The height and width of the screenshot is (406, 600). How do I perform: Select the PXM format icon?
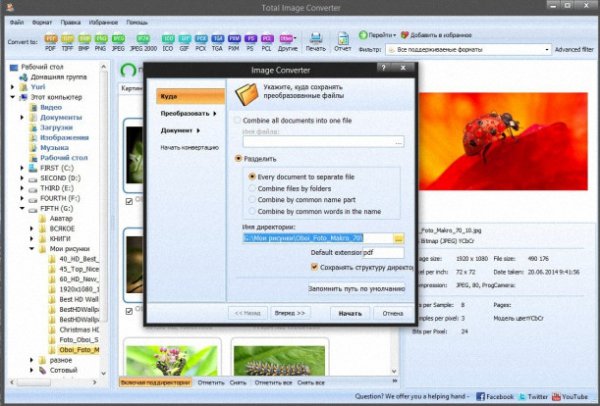pyautogui.click(x=234, y=42)
